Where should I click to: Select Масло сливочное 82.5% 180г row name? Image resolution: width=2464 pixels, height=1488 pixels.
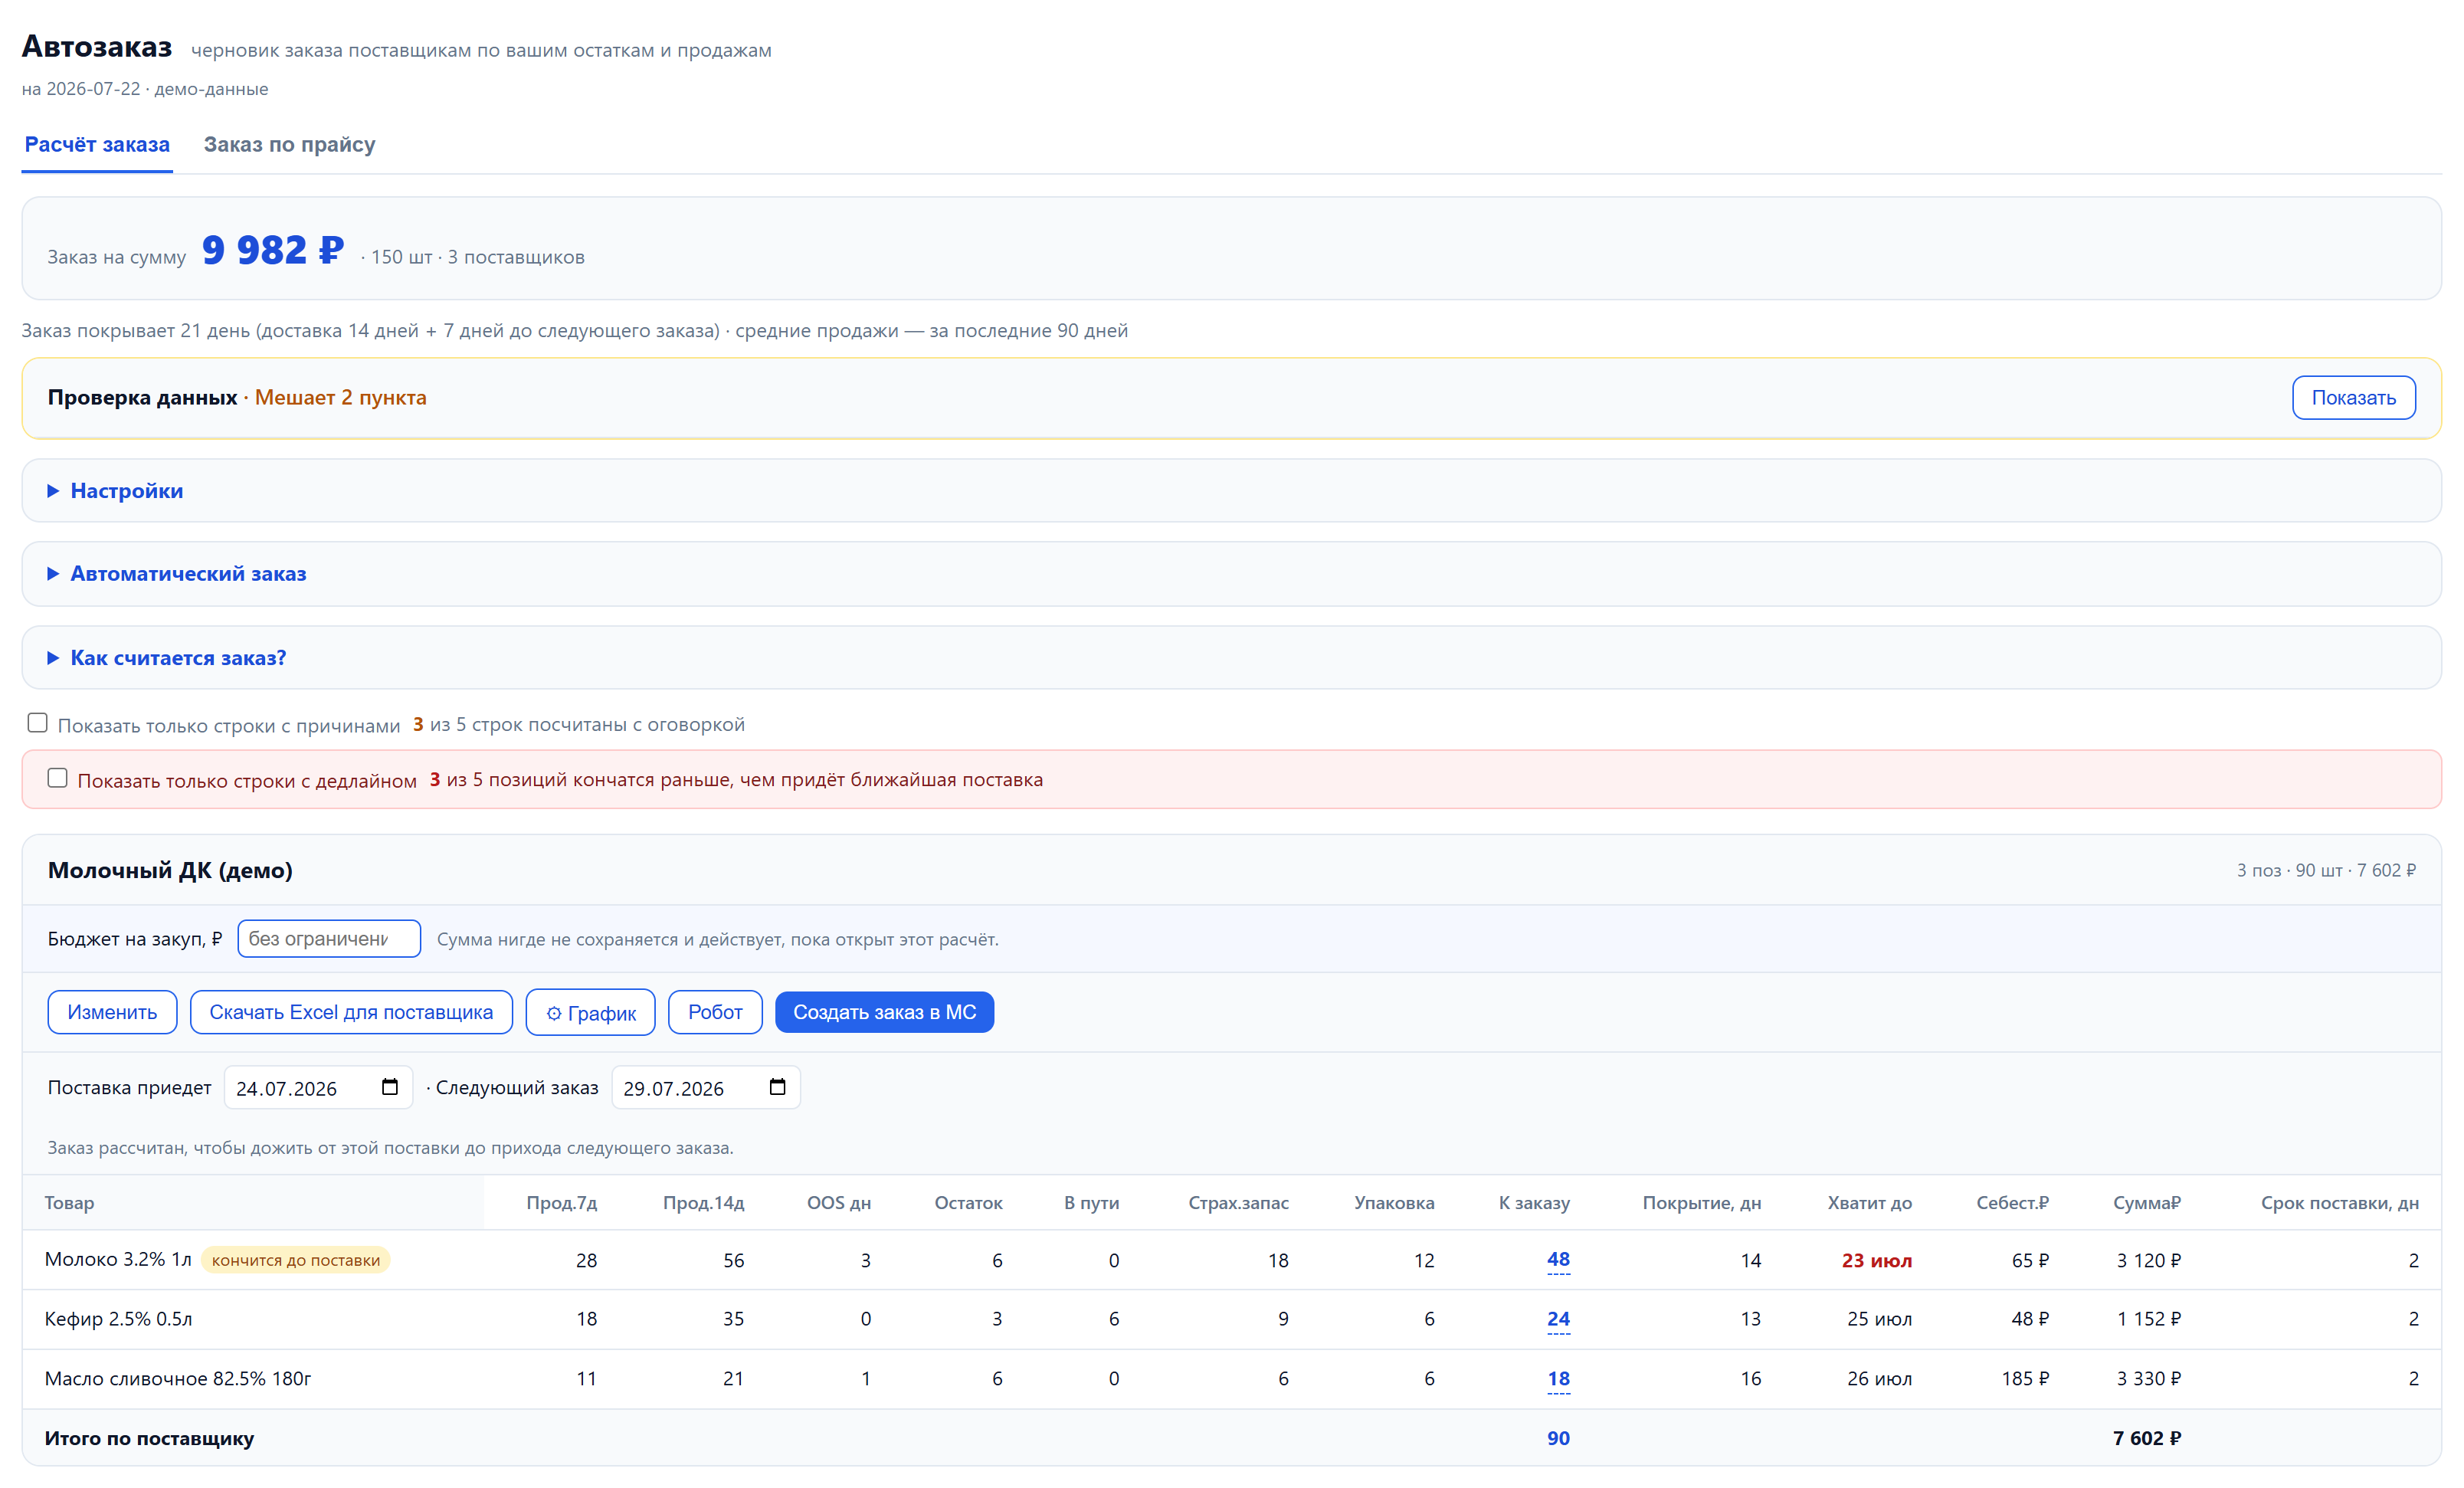click(178, 1378)
